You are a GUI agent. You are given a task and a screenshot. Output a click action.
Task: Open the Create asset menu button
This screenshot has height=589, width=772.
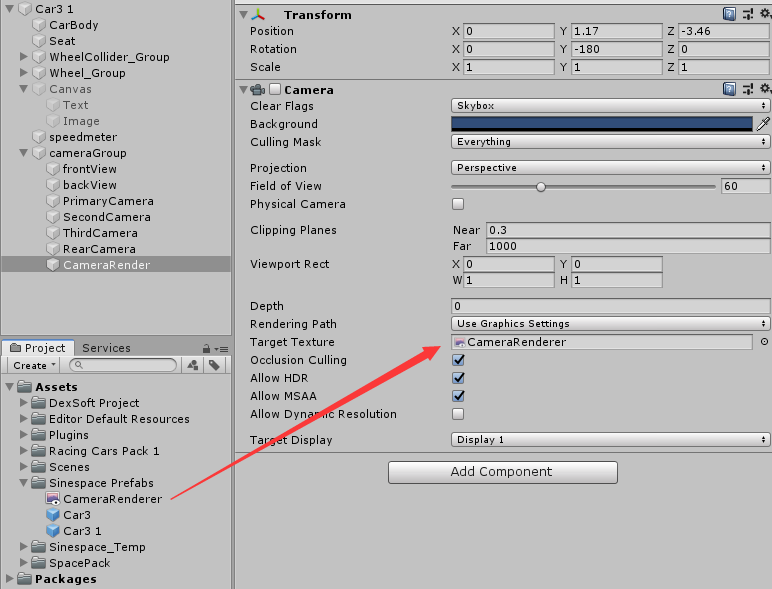(x=33, y=365)
